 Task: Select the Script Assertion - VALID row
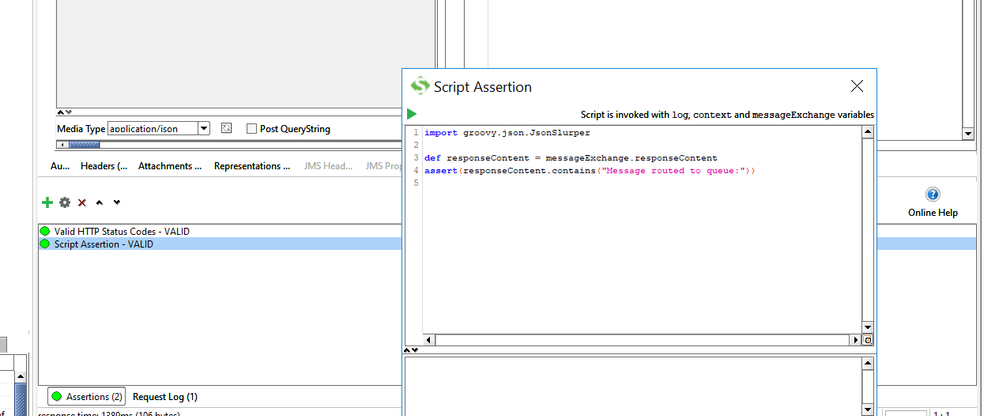coord(103,244)
